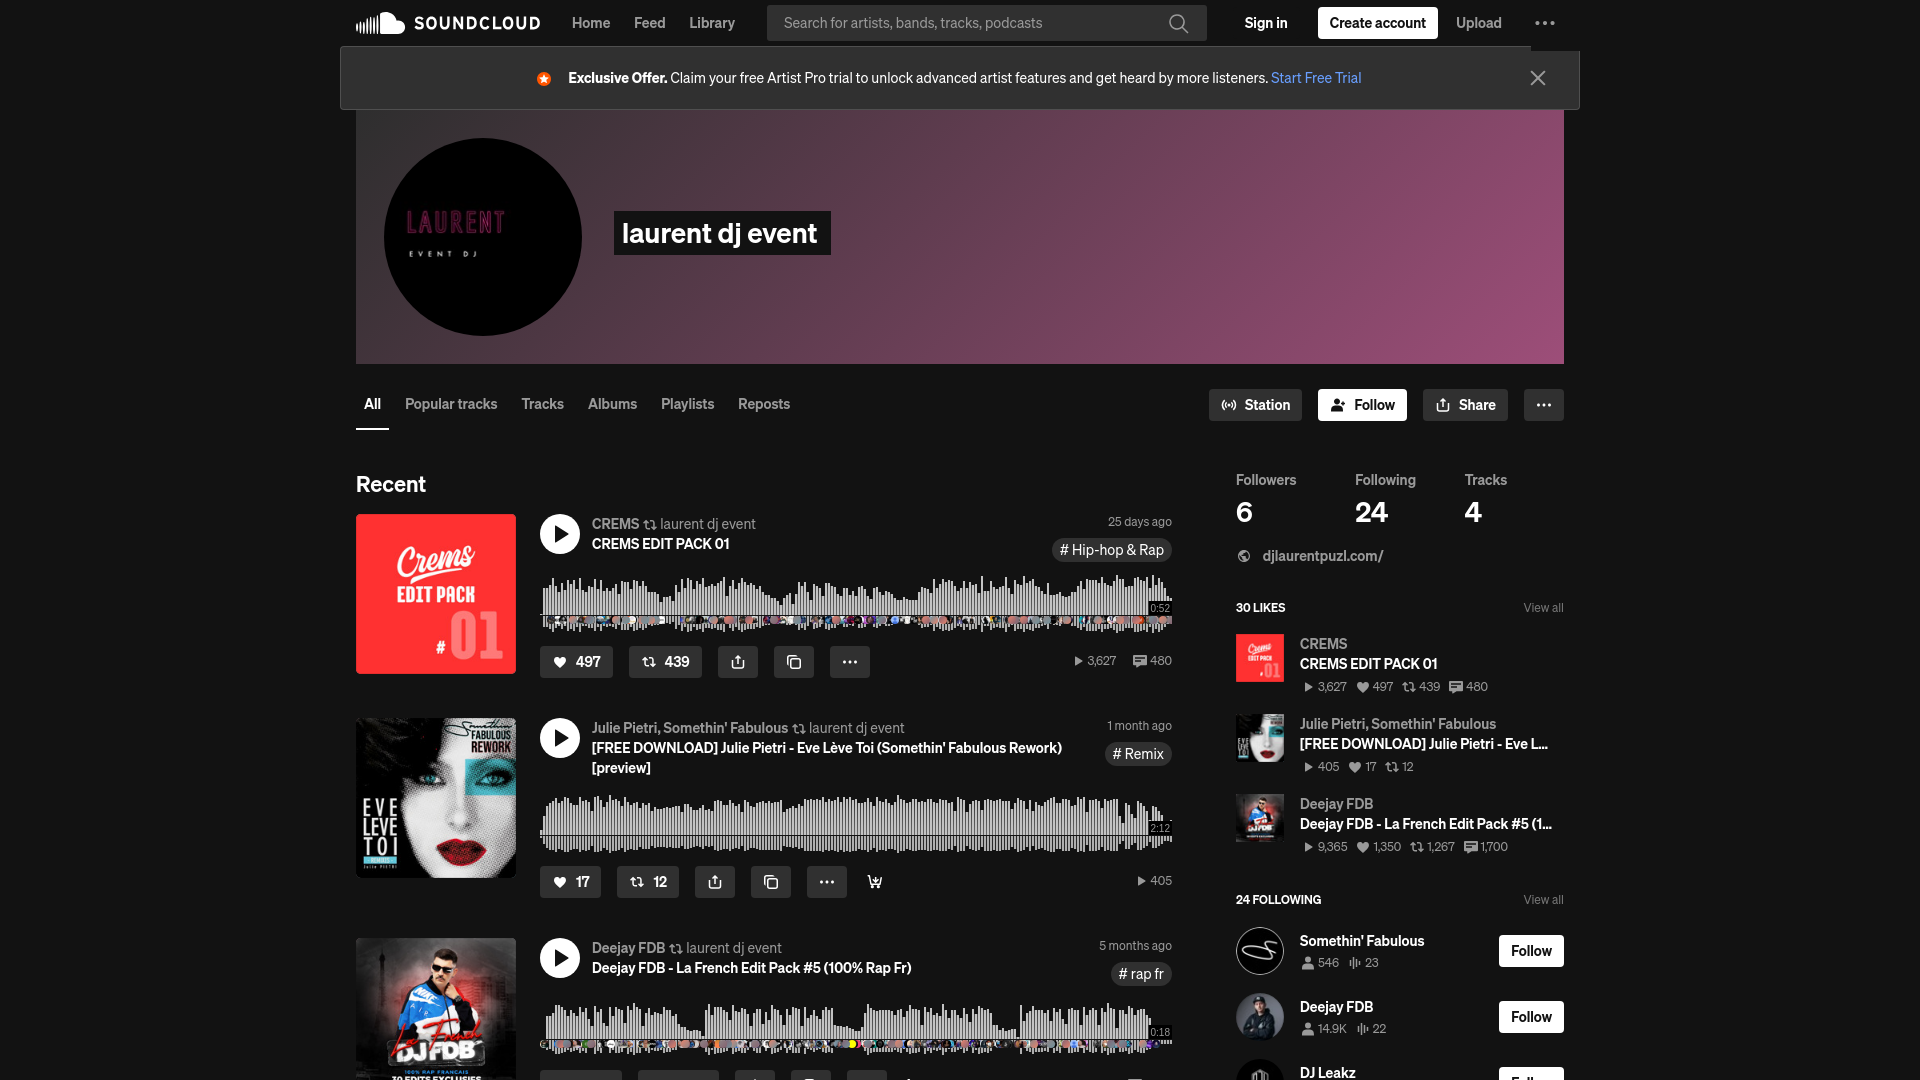Follow laurent dj event
This screenshot has width=1920, height=1080.
(1362, 405)
